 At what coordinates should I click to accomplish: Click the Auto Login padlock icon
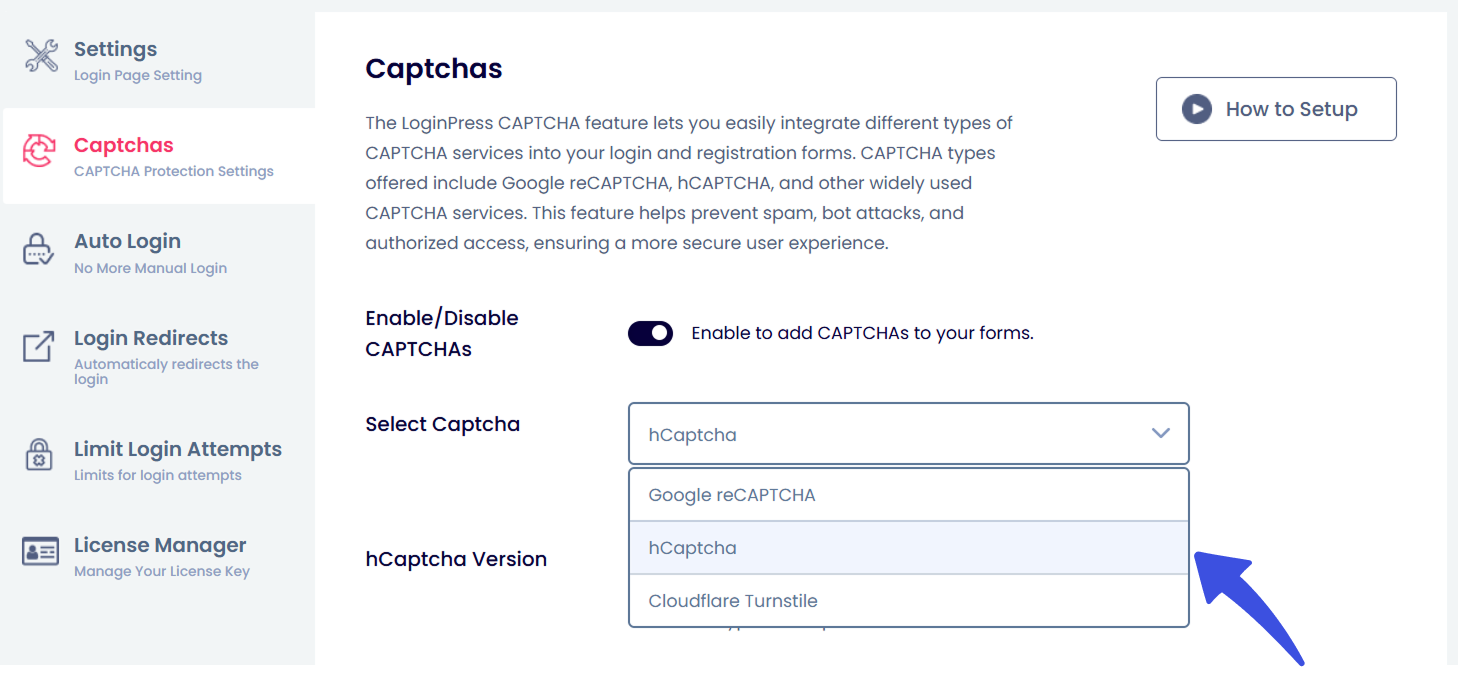pos(38,249)
